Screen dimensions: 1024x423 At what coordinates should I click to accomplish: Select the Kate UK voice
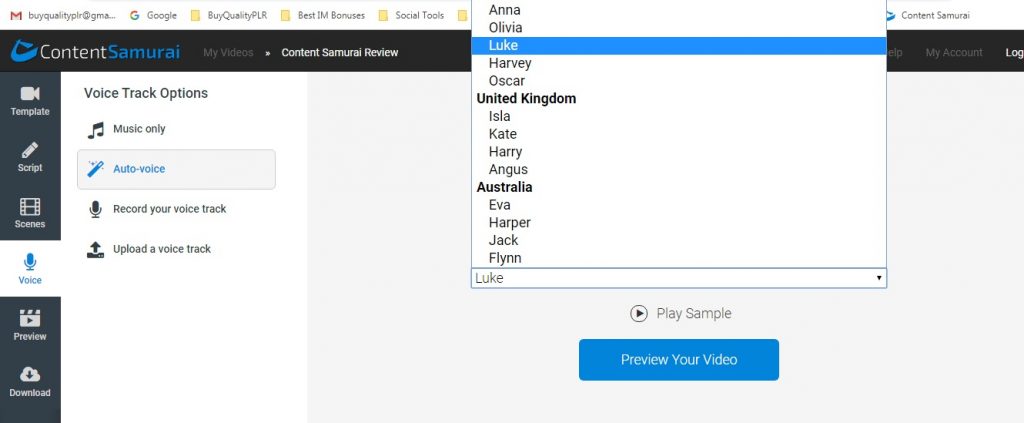679,134
